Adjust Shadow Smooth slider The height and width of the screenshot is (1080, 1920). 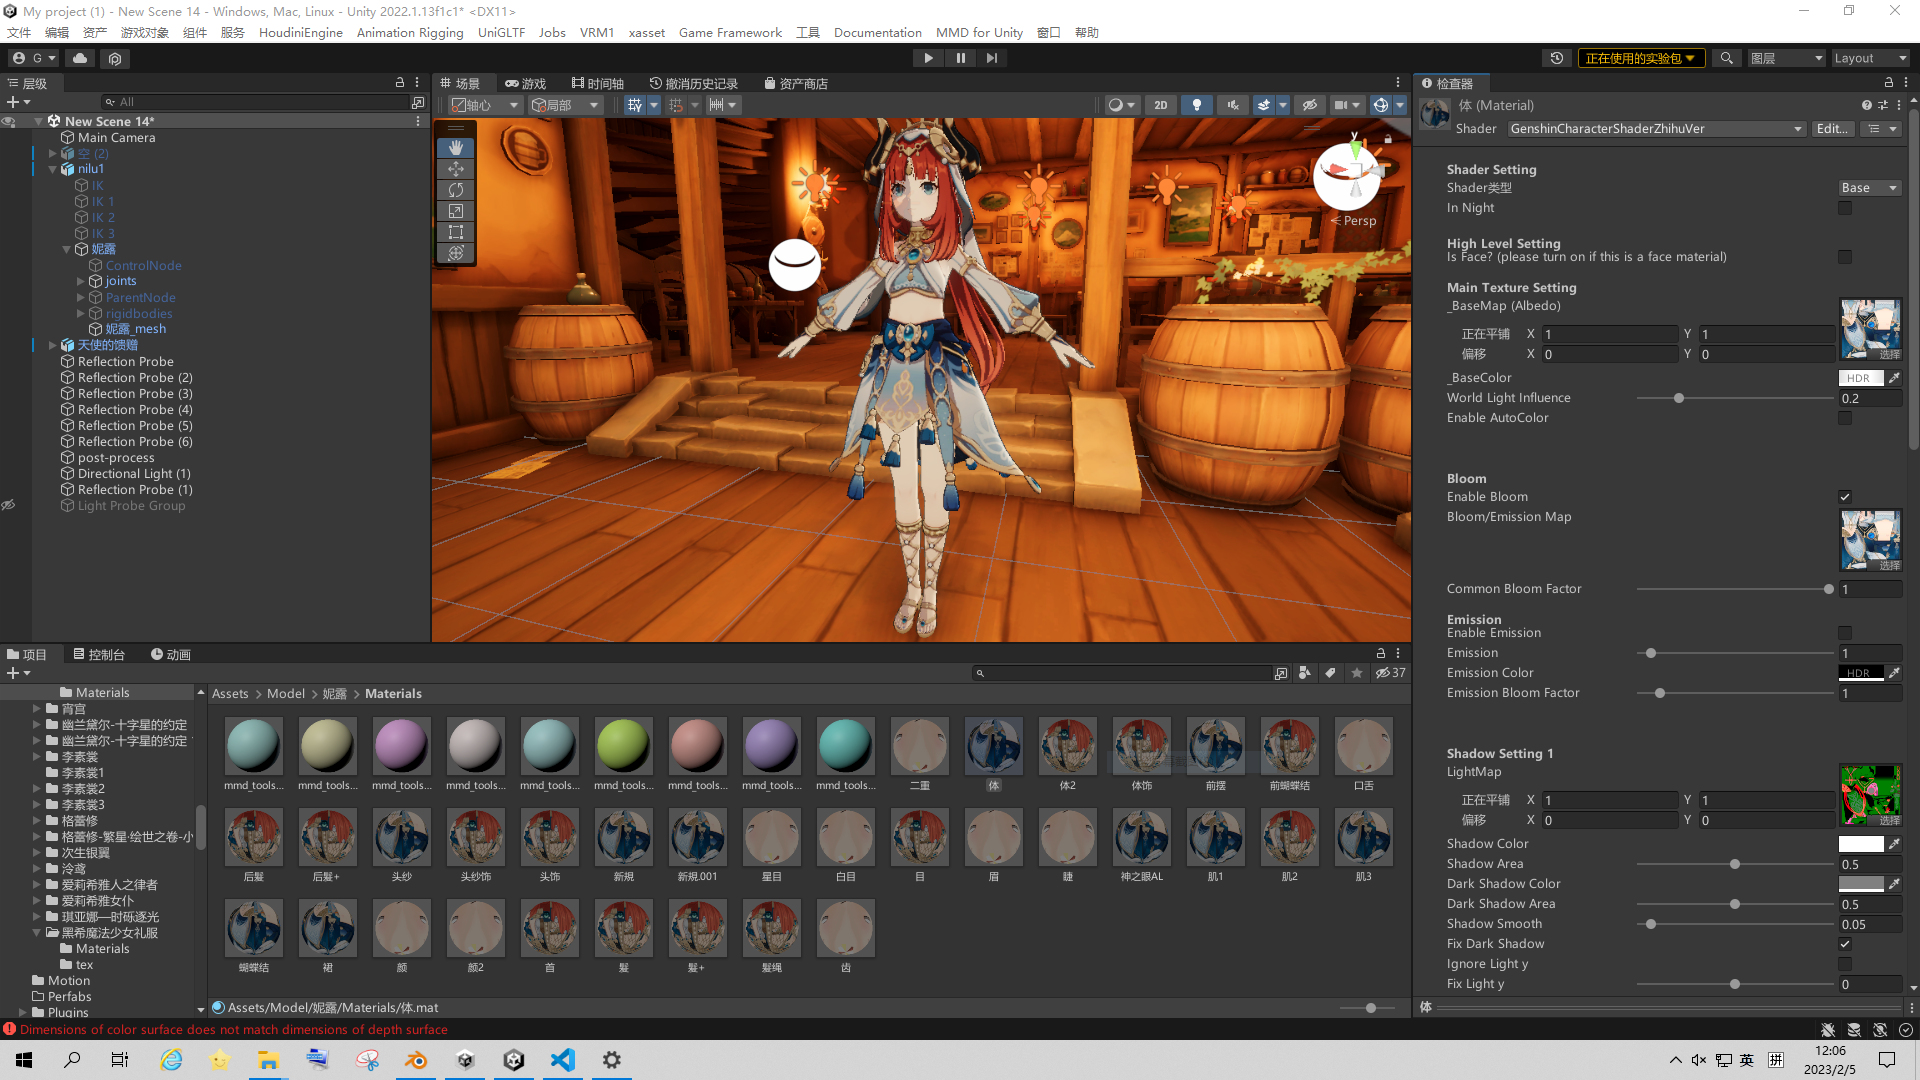pos(1734,924)
